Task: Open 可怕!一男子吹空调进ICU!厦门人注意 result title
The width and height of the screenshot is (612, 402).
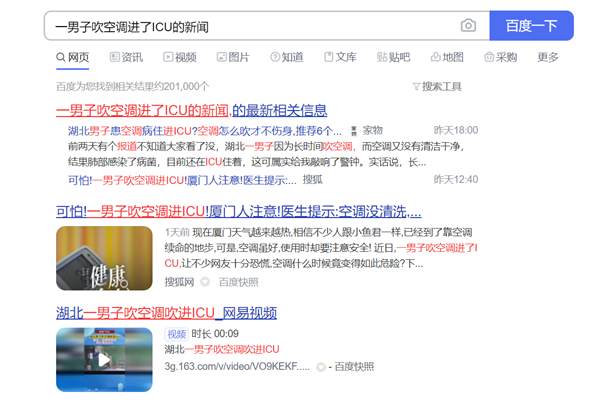Action: click(238, 212)
